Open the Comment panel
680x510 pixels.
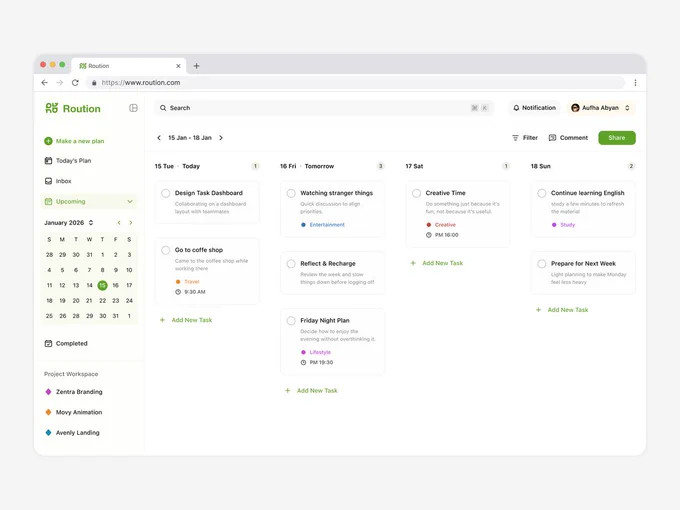coord(568,137)
